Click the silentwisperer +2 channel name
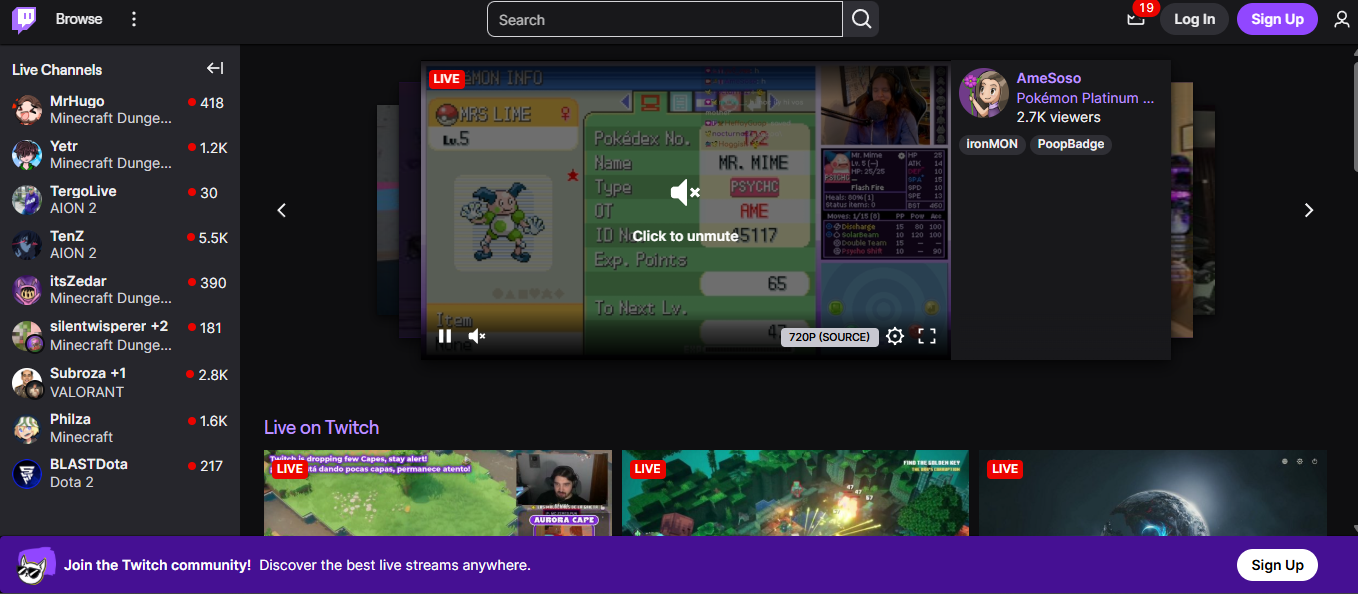Screen dimensions: 1358x594 pyautogui.click(x=109, y=326)
